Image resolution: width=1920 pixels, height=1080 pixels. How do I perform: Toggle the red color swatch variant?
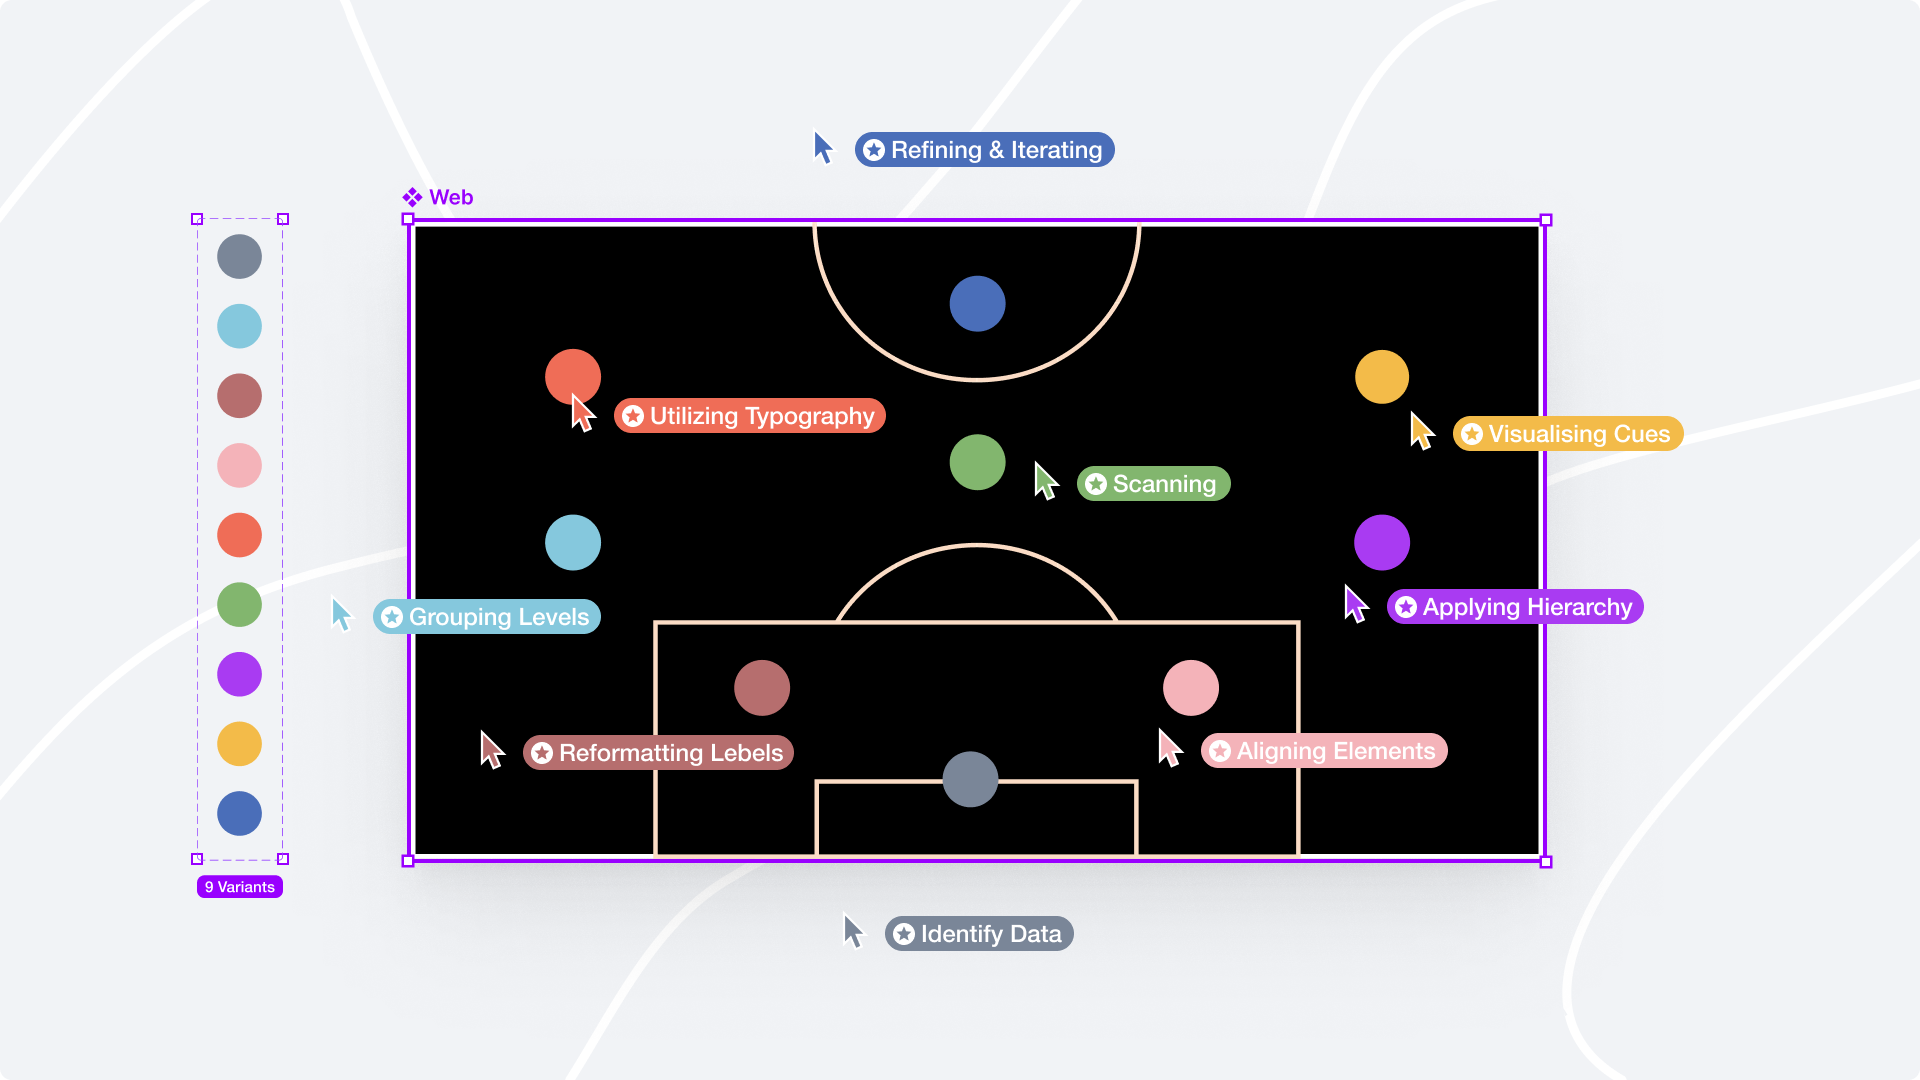point(239,534)
